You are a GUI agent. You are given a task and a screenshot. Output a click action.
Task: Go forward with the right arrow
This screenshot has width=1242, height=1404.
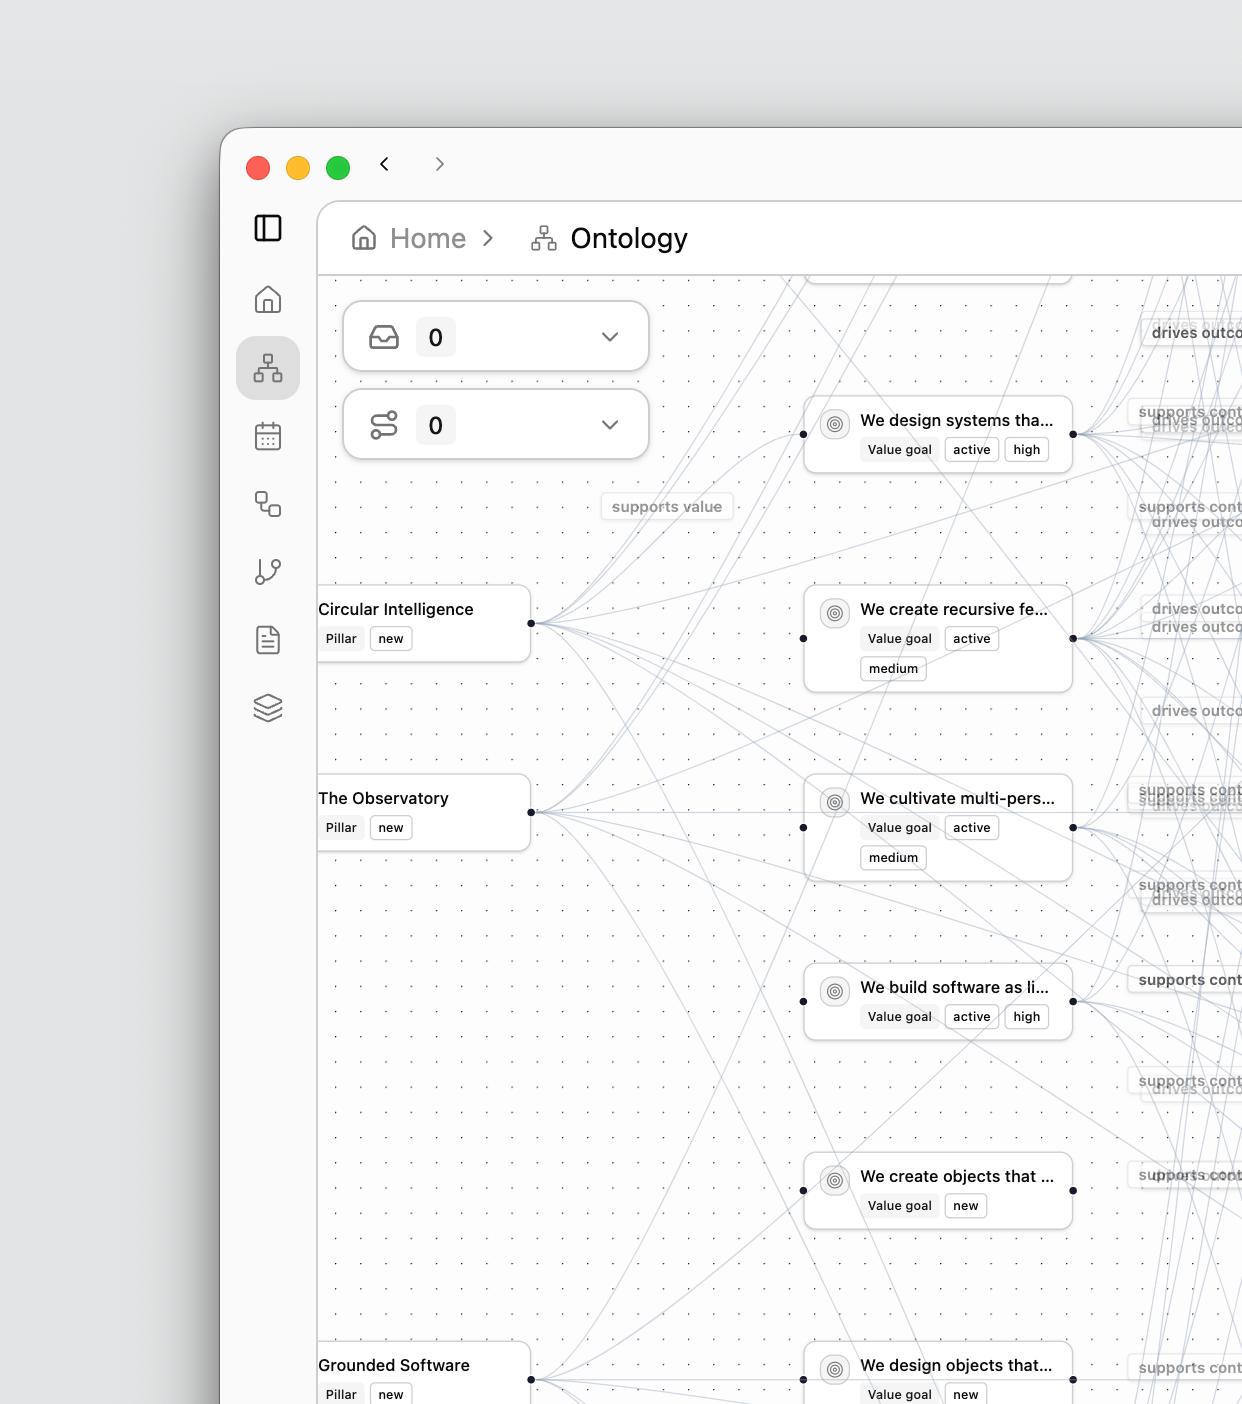point(439,164)
